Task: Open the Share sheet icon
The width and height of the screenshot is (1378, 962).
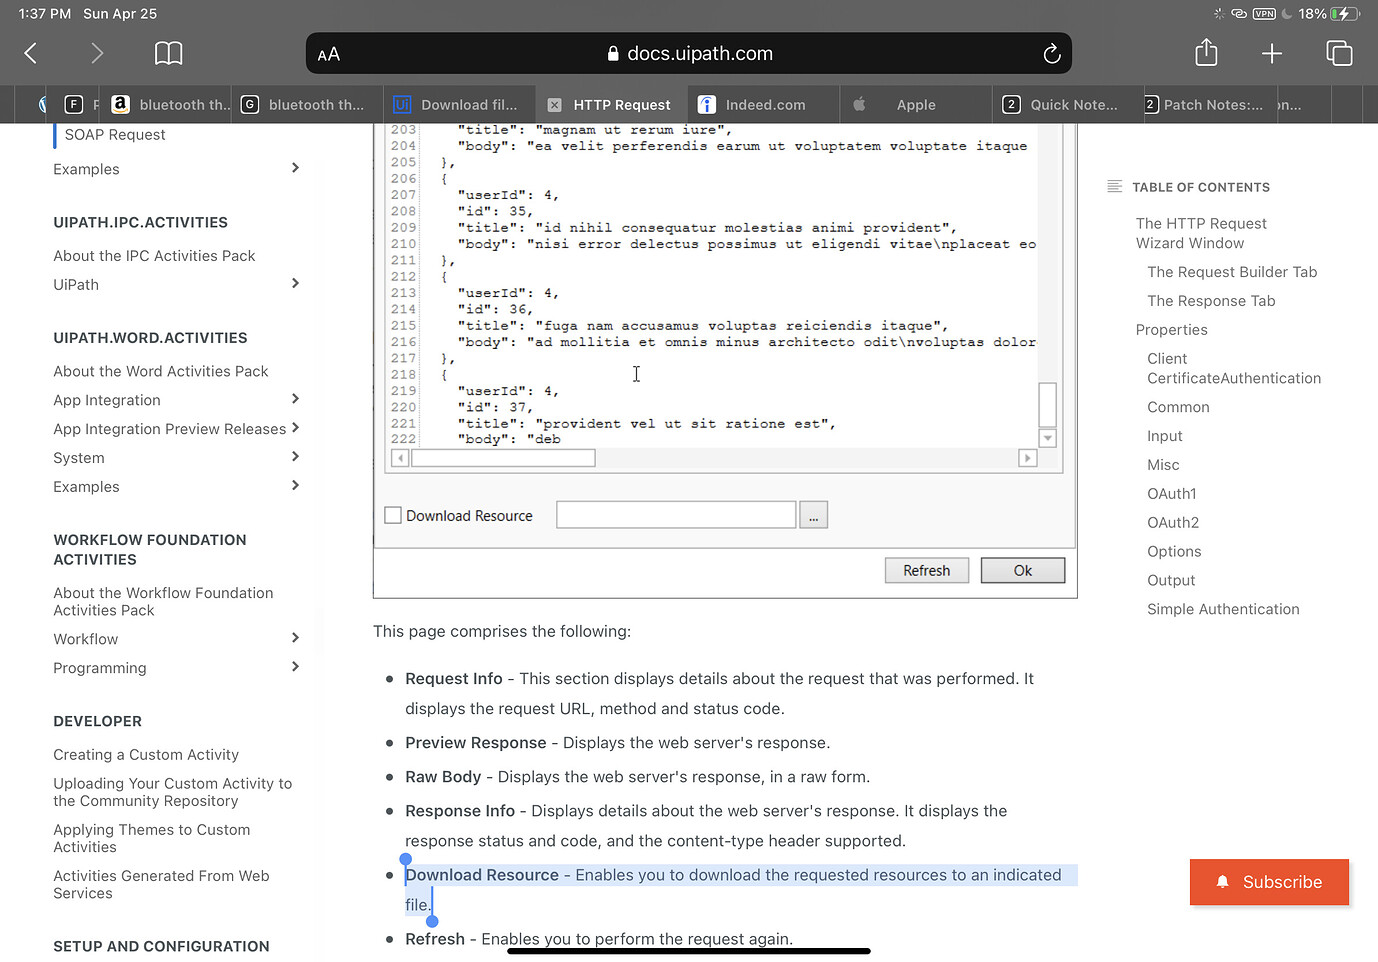Action: pyautogui.click(x=1206, y=52)
